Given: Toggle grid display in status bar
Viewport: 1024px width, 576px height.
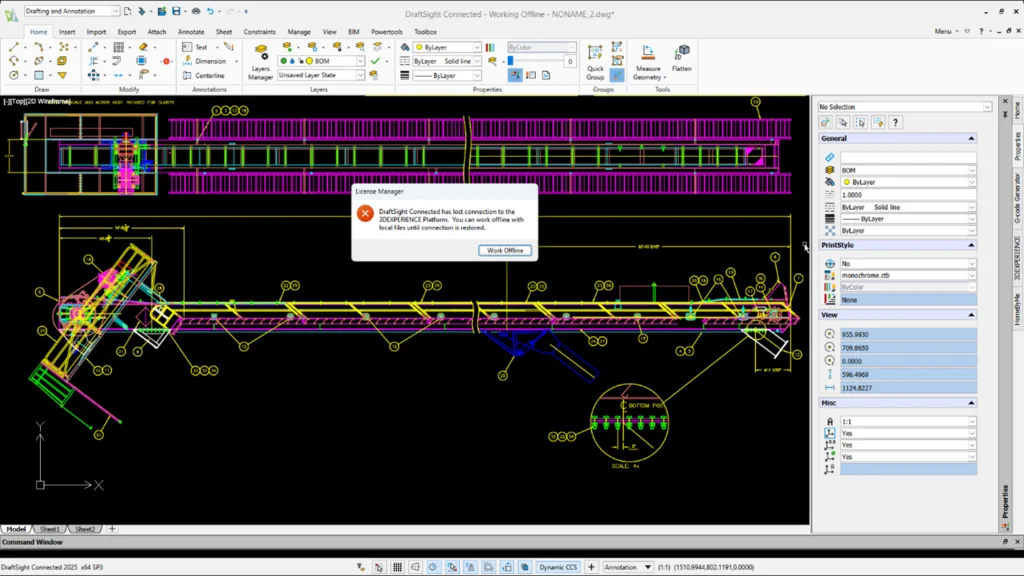Looking at the screenshot, I should [x=398, y=567].
